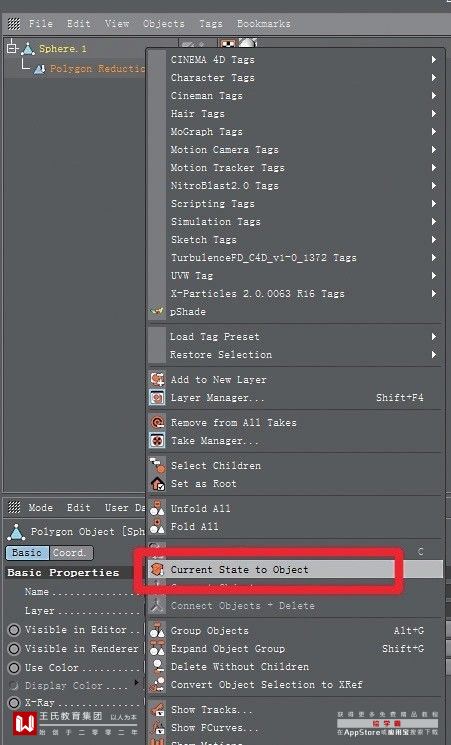Click the Take Manager icon
451x745 pixels.
157,440
